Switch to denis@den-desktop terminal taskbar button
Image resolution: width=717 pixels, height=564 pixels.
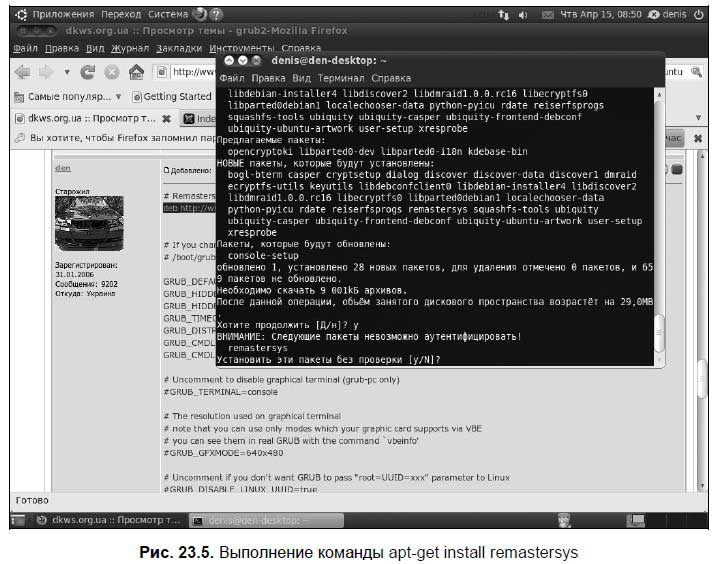tap(266, 521)
